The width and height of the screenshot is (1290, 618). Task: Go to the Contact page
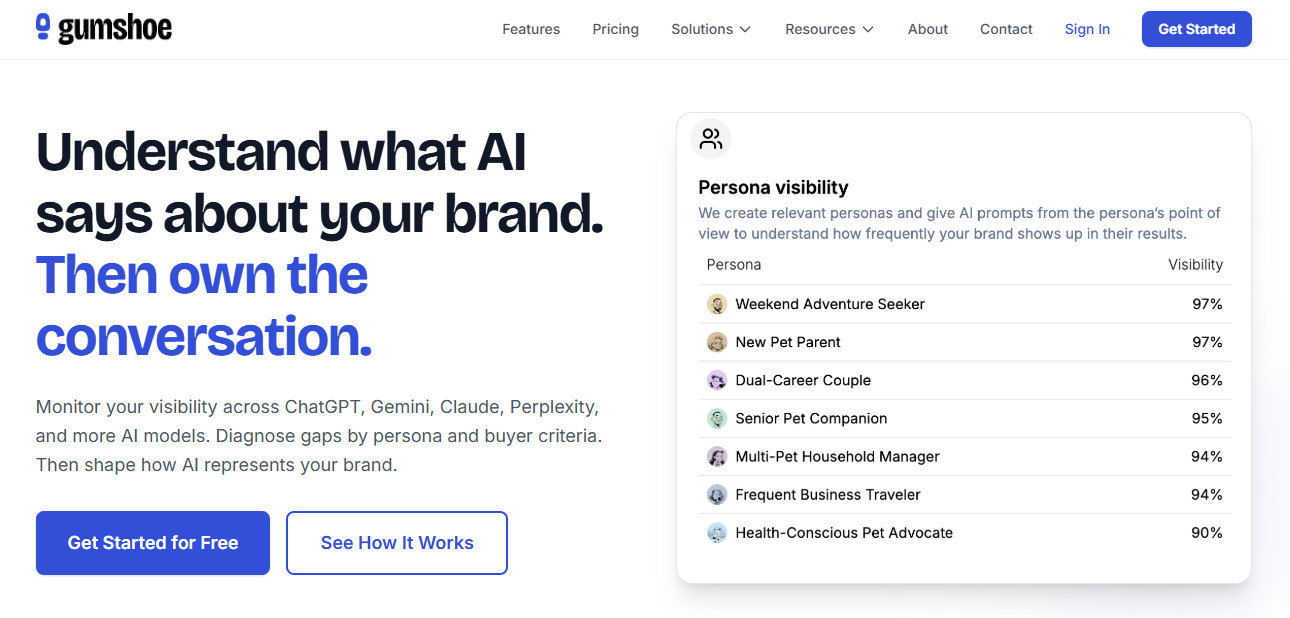tap(1006, 29)
